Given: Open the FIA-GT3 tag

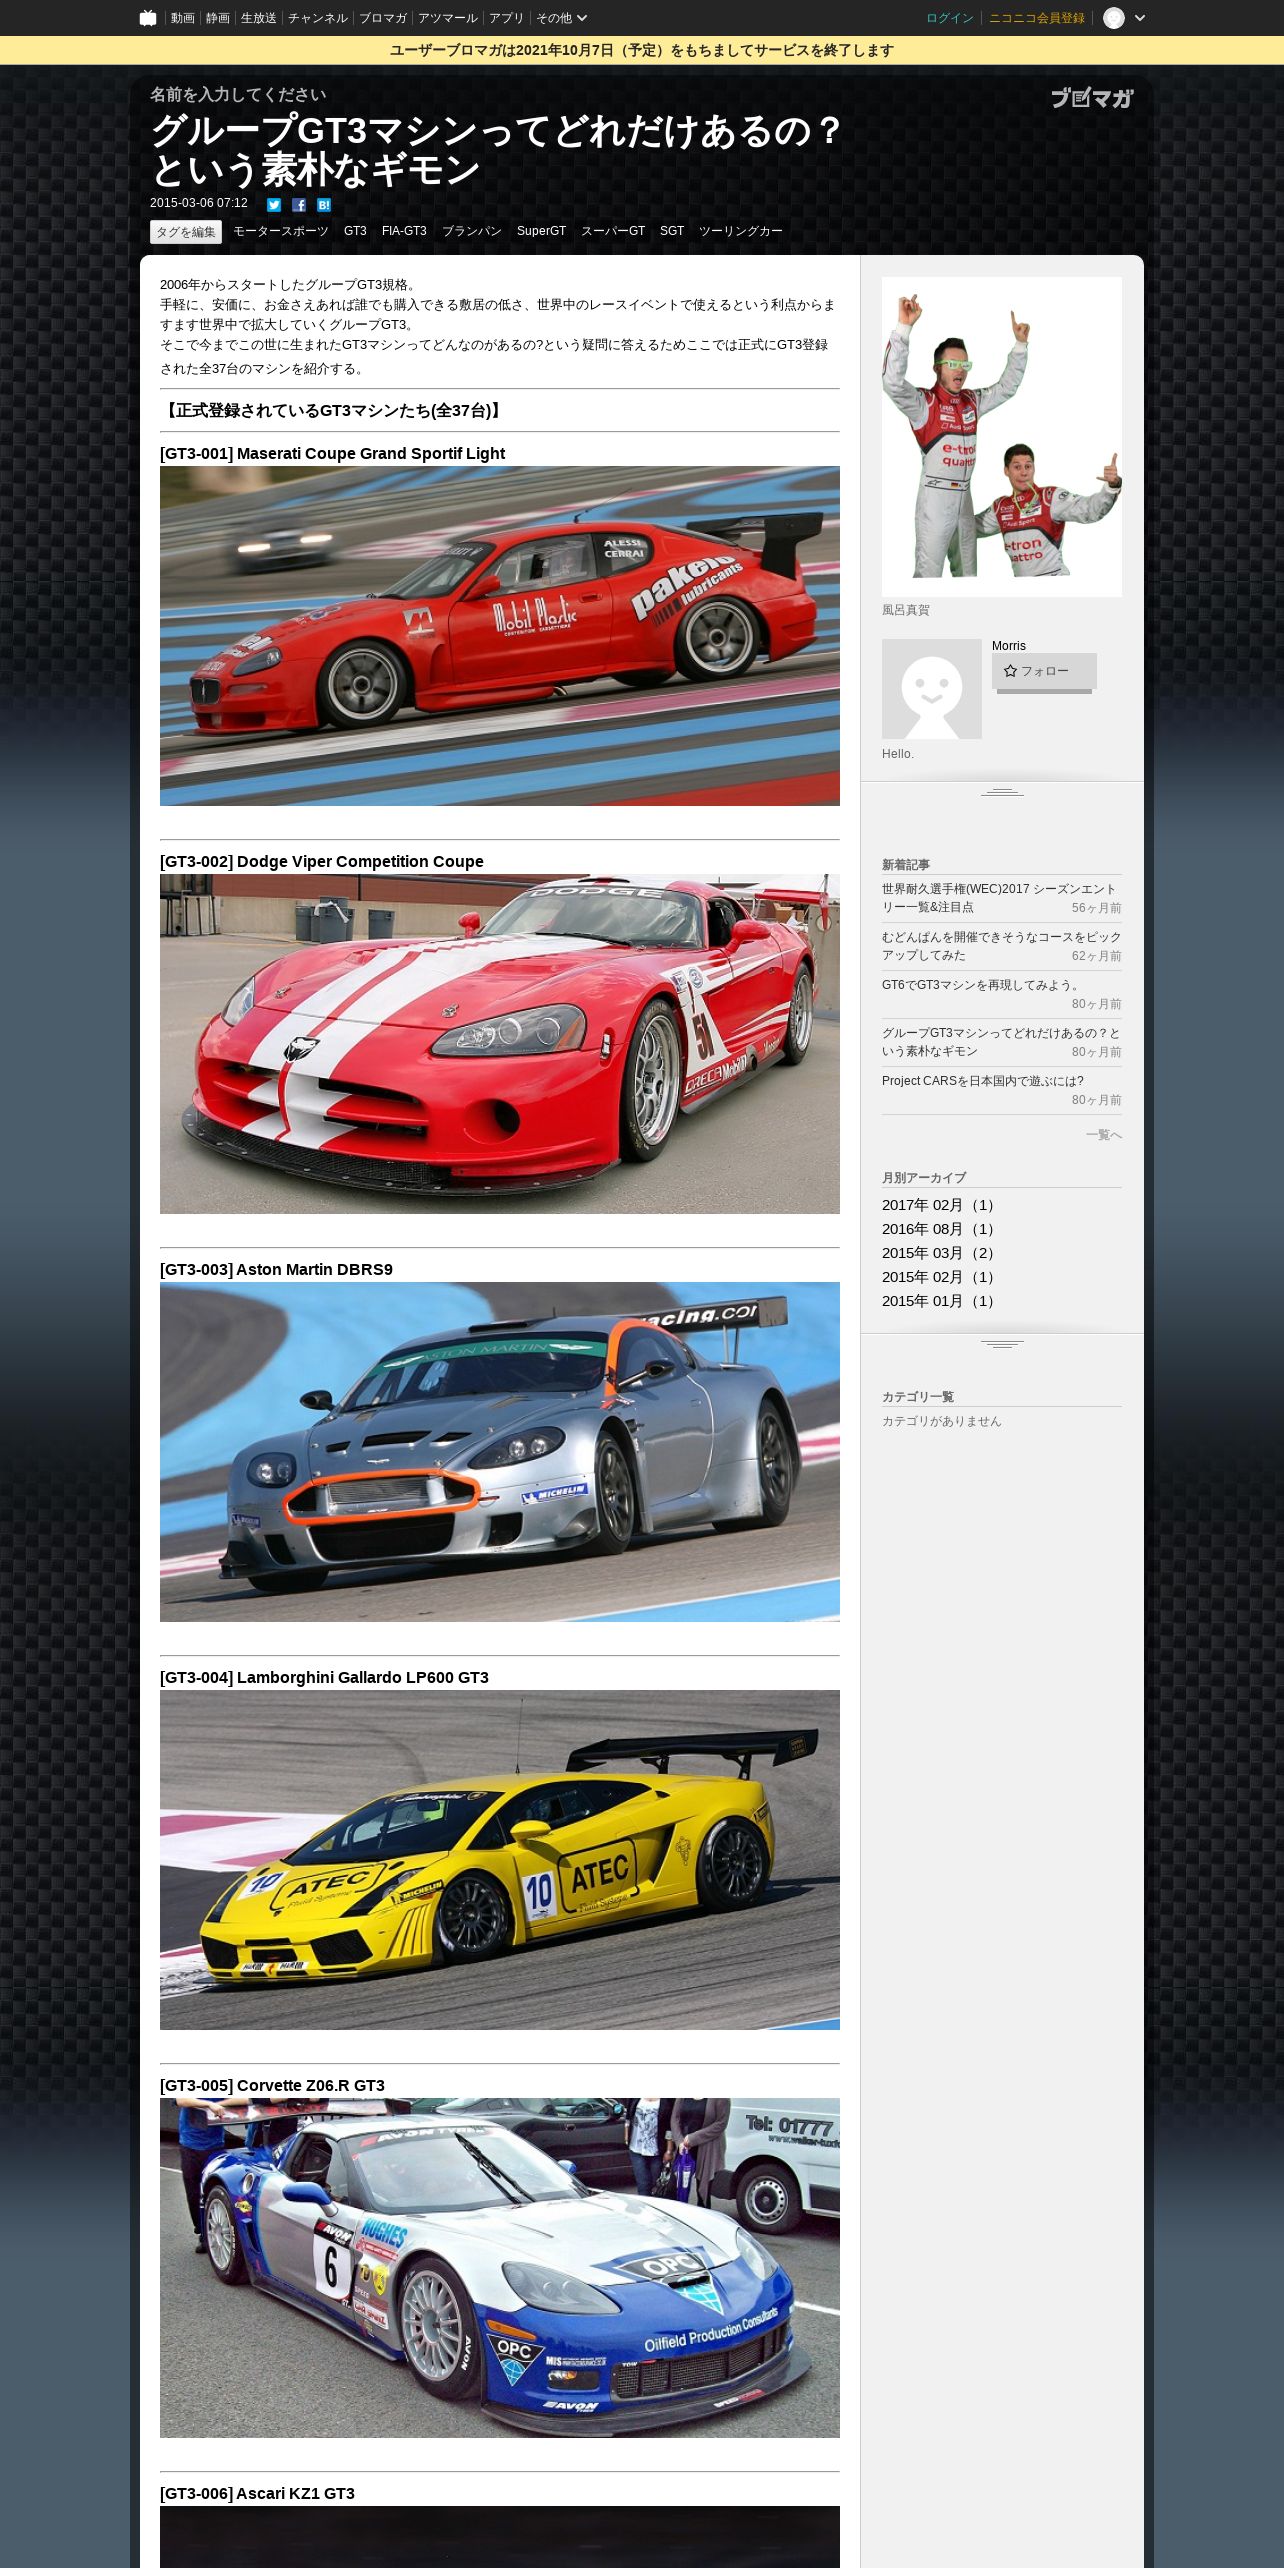Looking at the screenshot, I should pyautogui.click(x=404, y=231).
